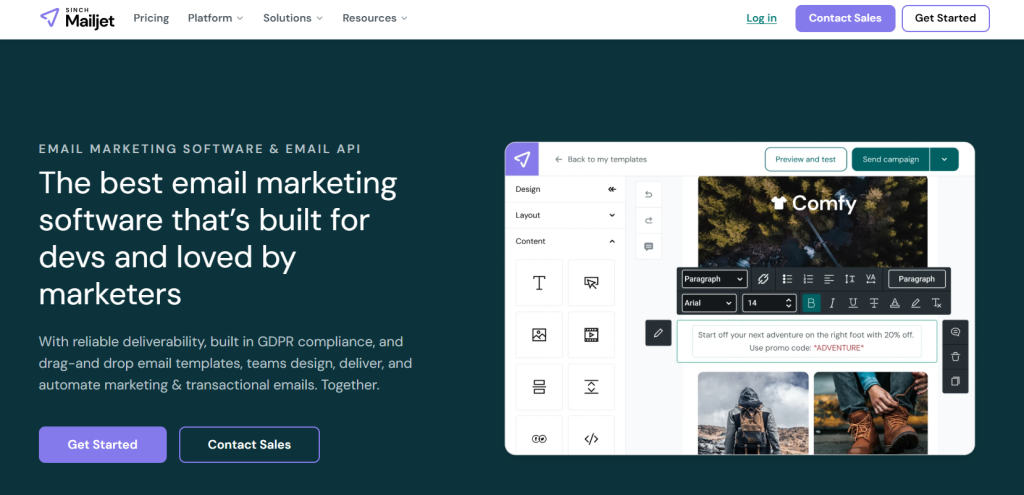Add a Social sharing content block
The height and width of the screenshot is (495, 1024).
[x=539, y=438]
